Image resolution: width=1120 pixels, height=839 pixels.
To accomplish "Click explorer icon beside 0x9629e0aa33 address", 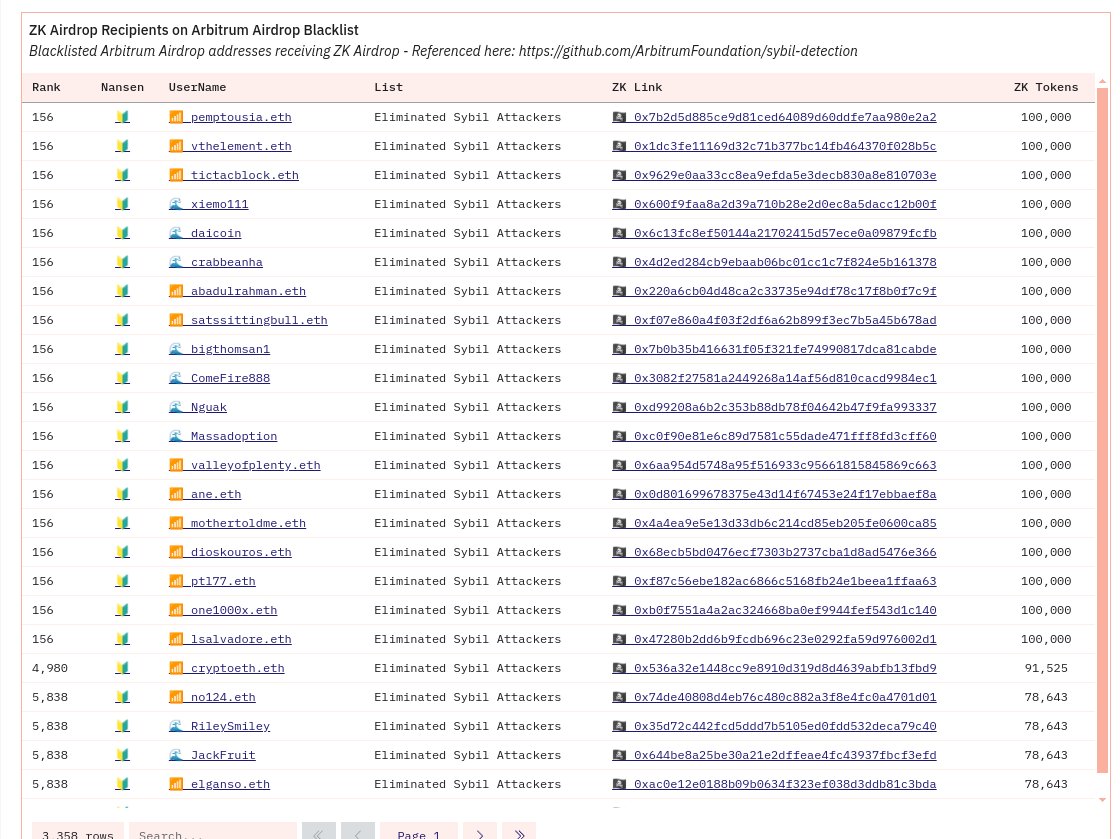I will pos(619,175).
